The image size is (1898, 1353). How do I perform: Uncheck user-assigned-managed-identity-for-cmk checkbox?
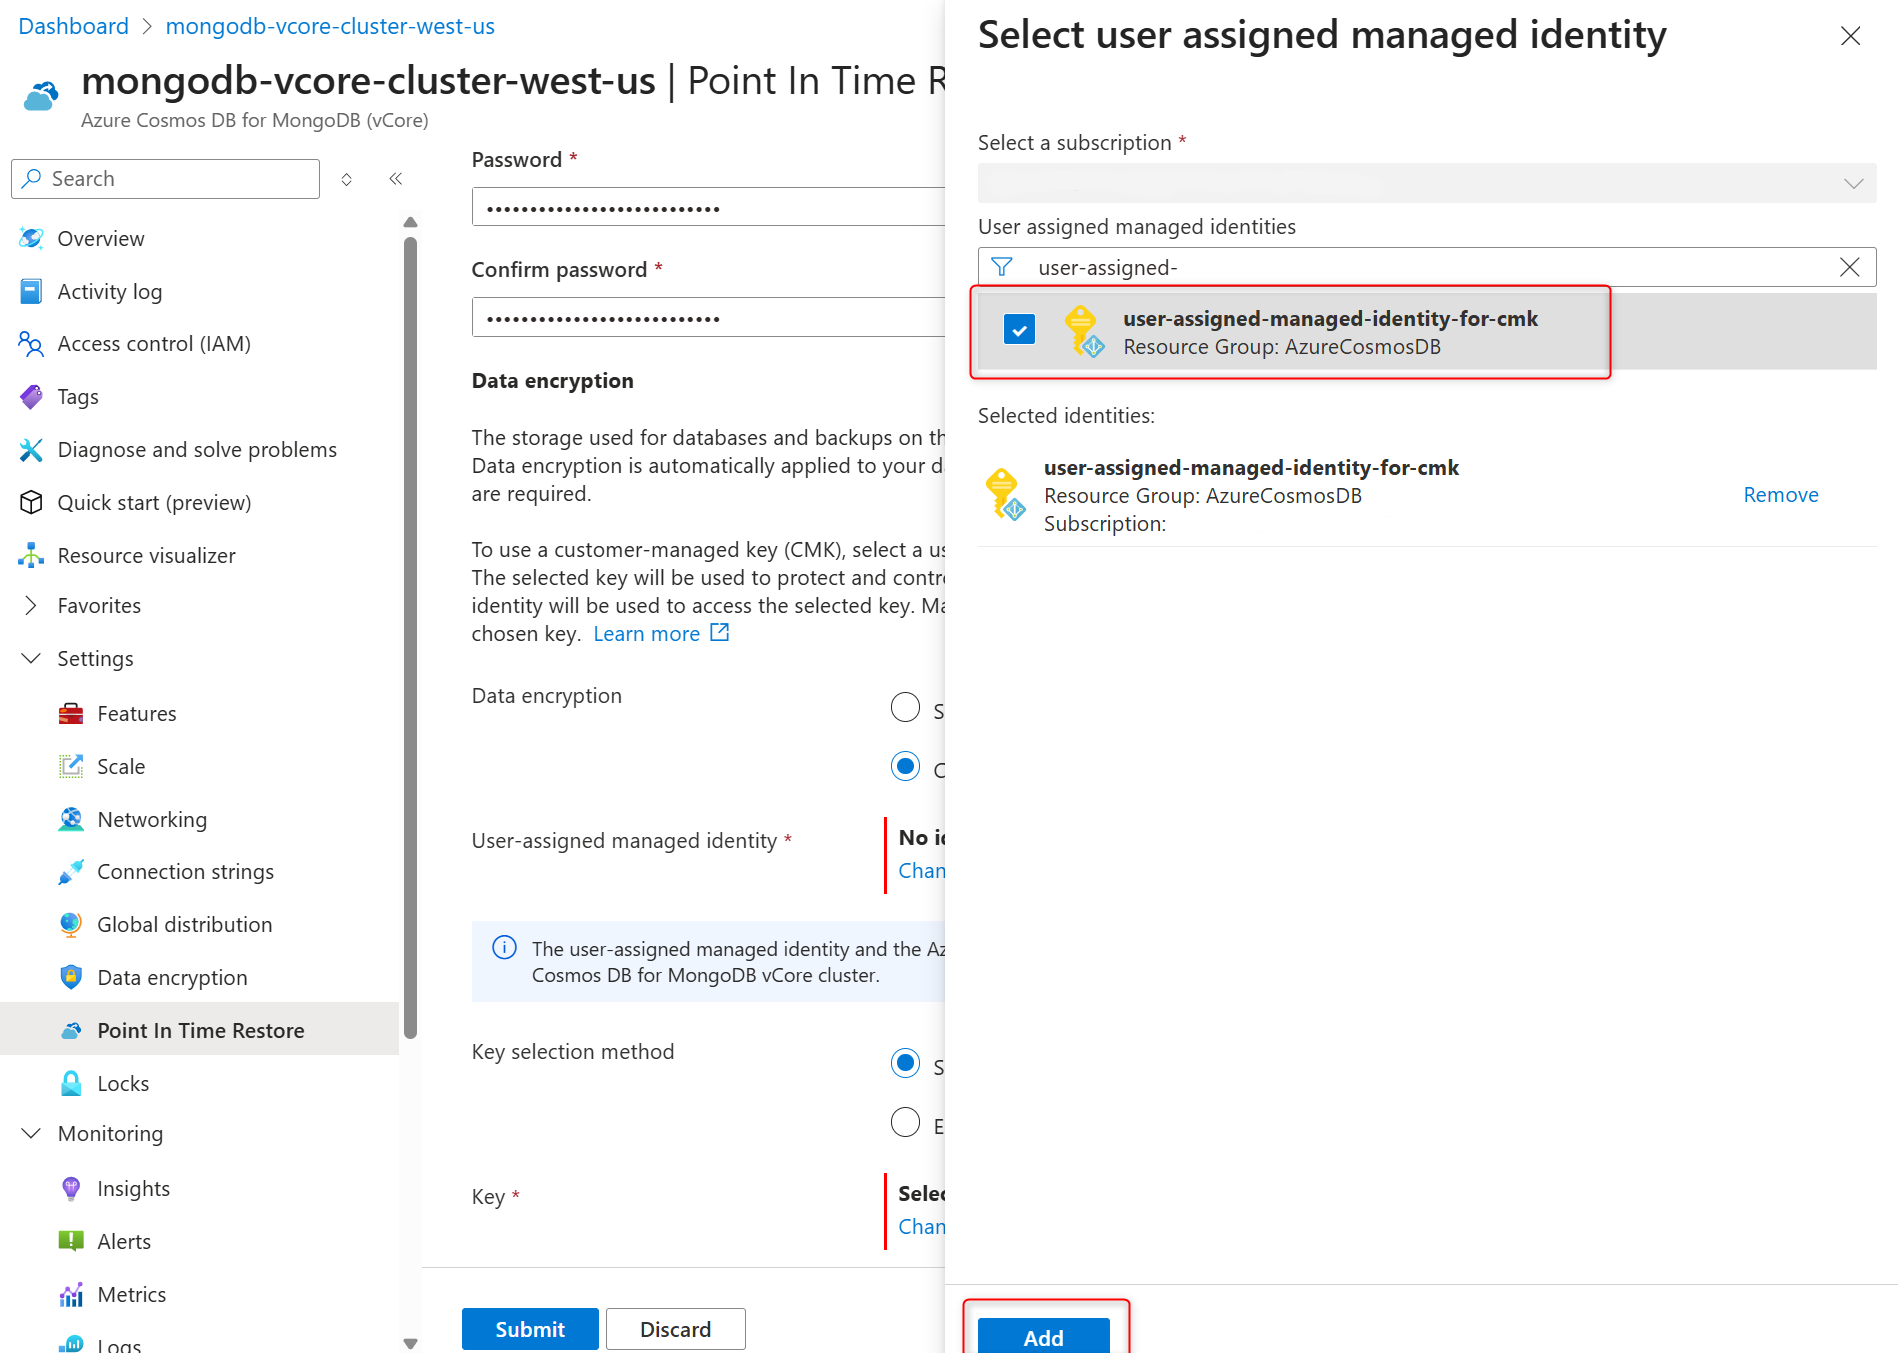[x=1019, y=329]
